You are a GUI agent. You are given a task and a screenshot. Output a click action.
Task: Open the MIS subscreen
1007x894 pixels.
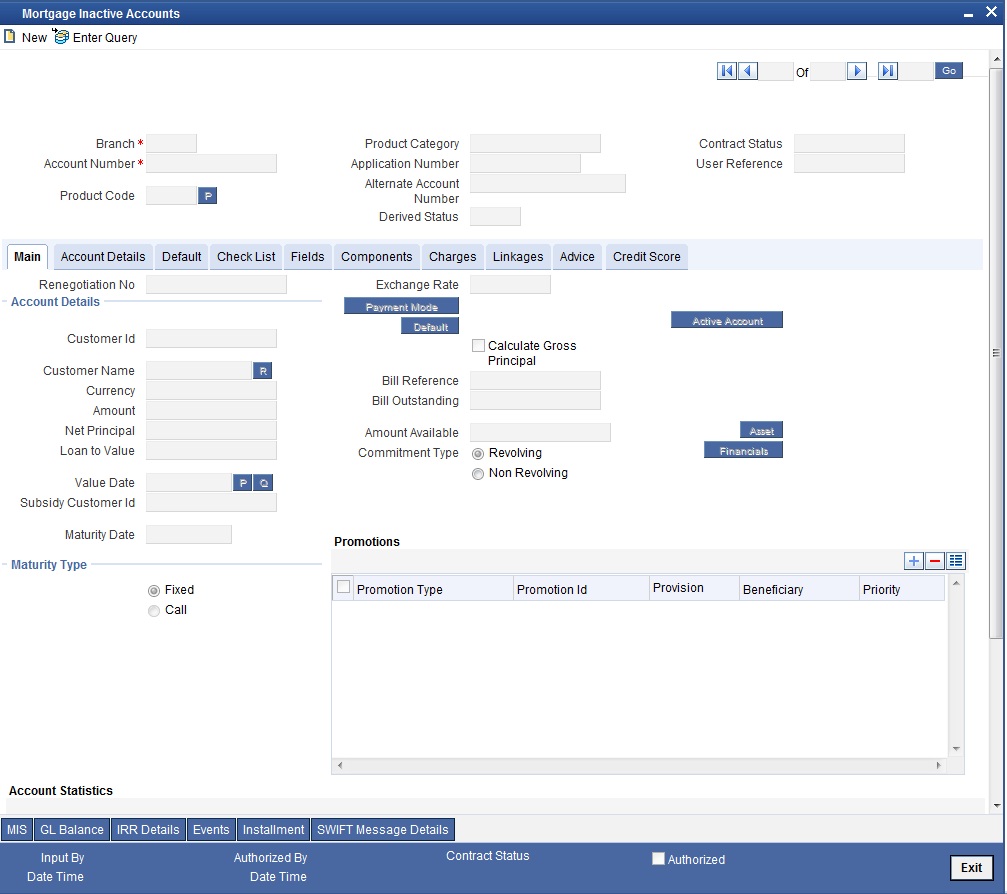[17, 830]
